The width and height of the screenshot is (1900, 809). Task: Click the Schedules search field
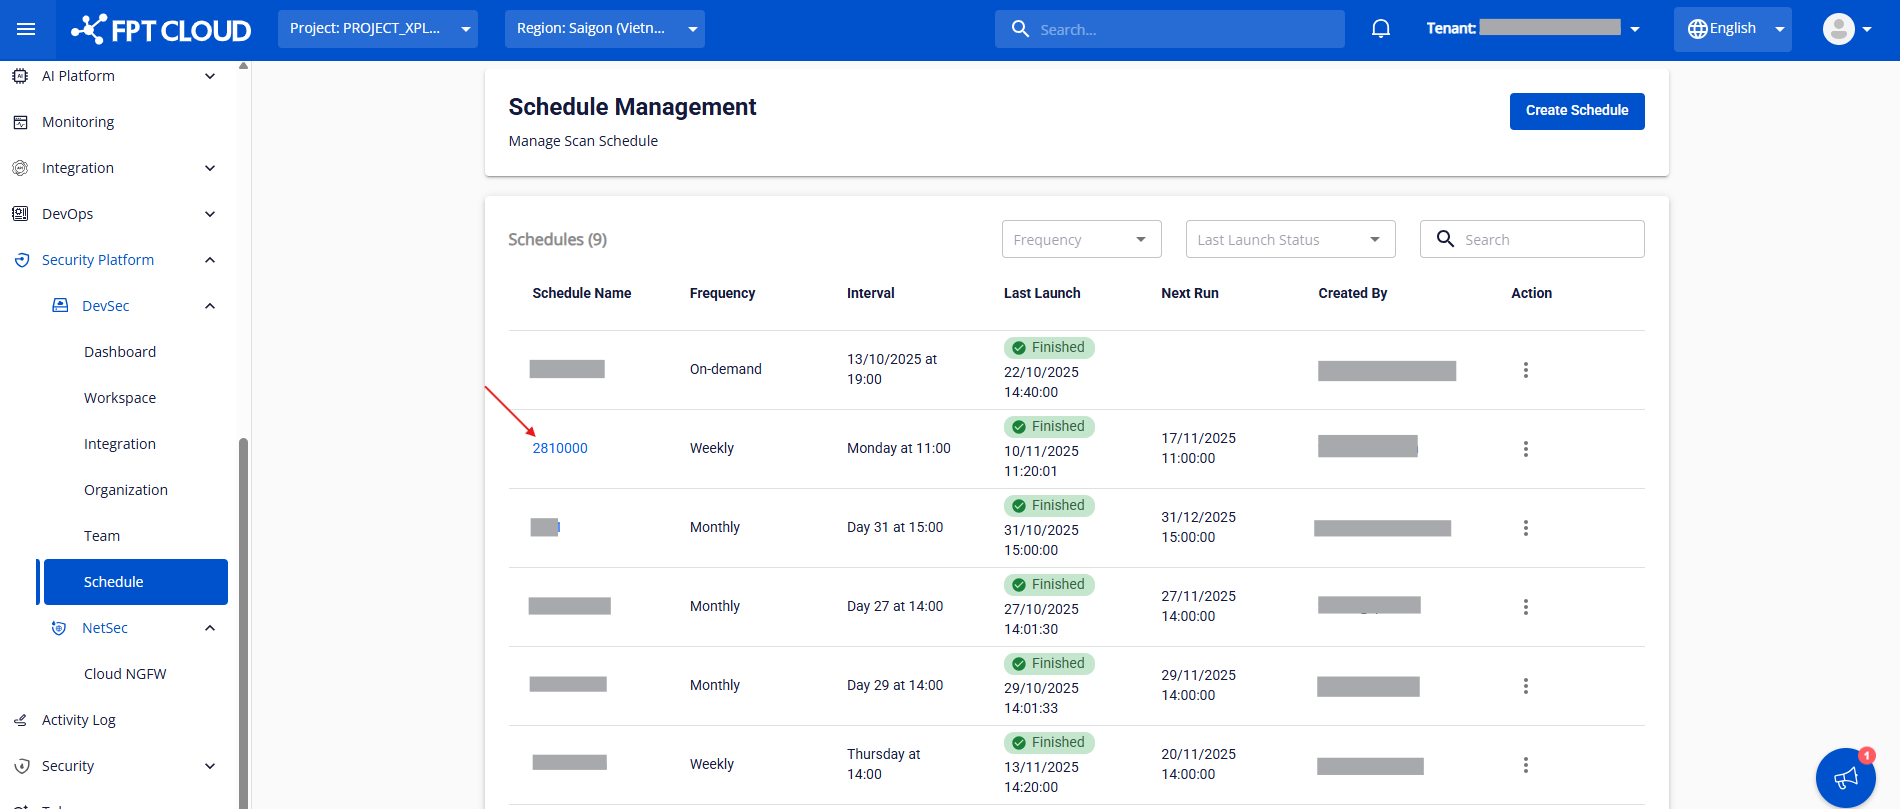1545,240
